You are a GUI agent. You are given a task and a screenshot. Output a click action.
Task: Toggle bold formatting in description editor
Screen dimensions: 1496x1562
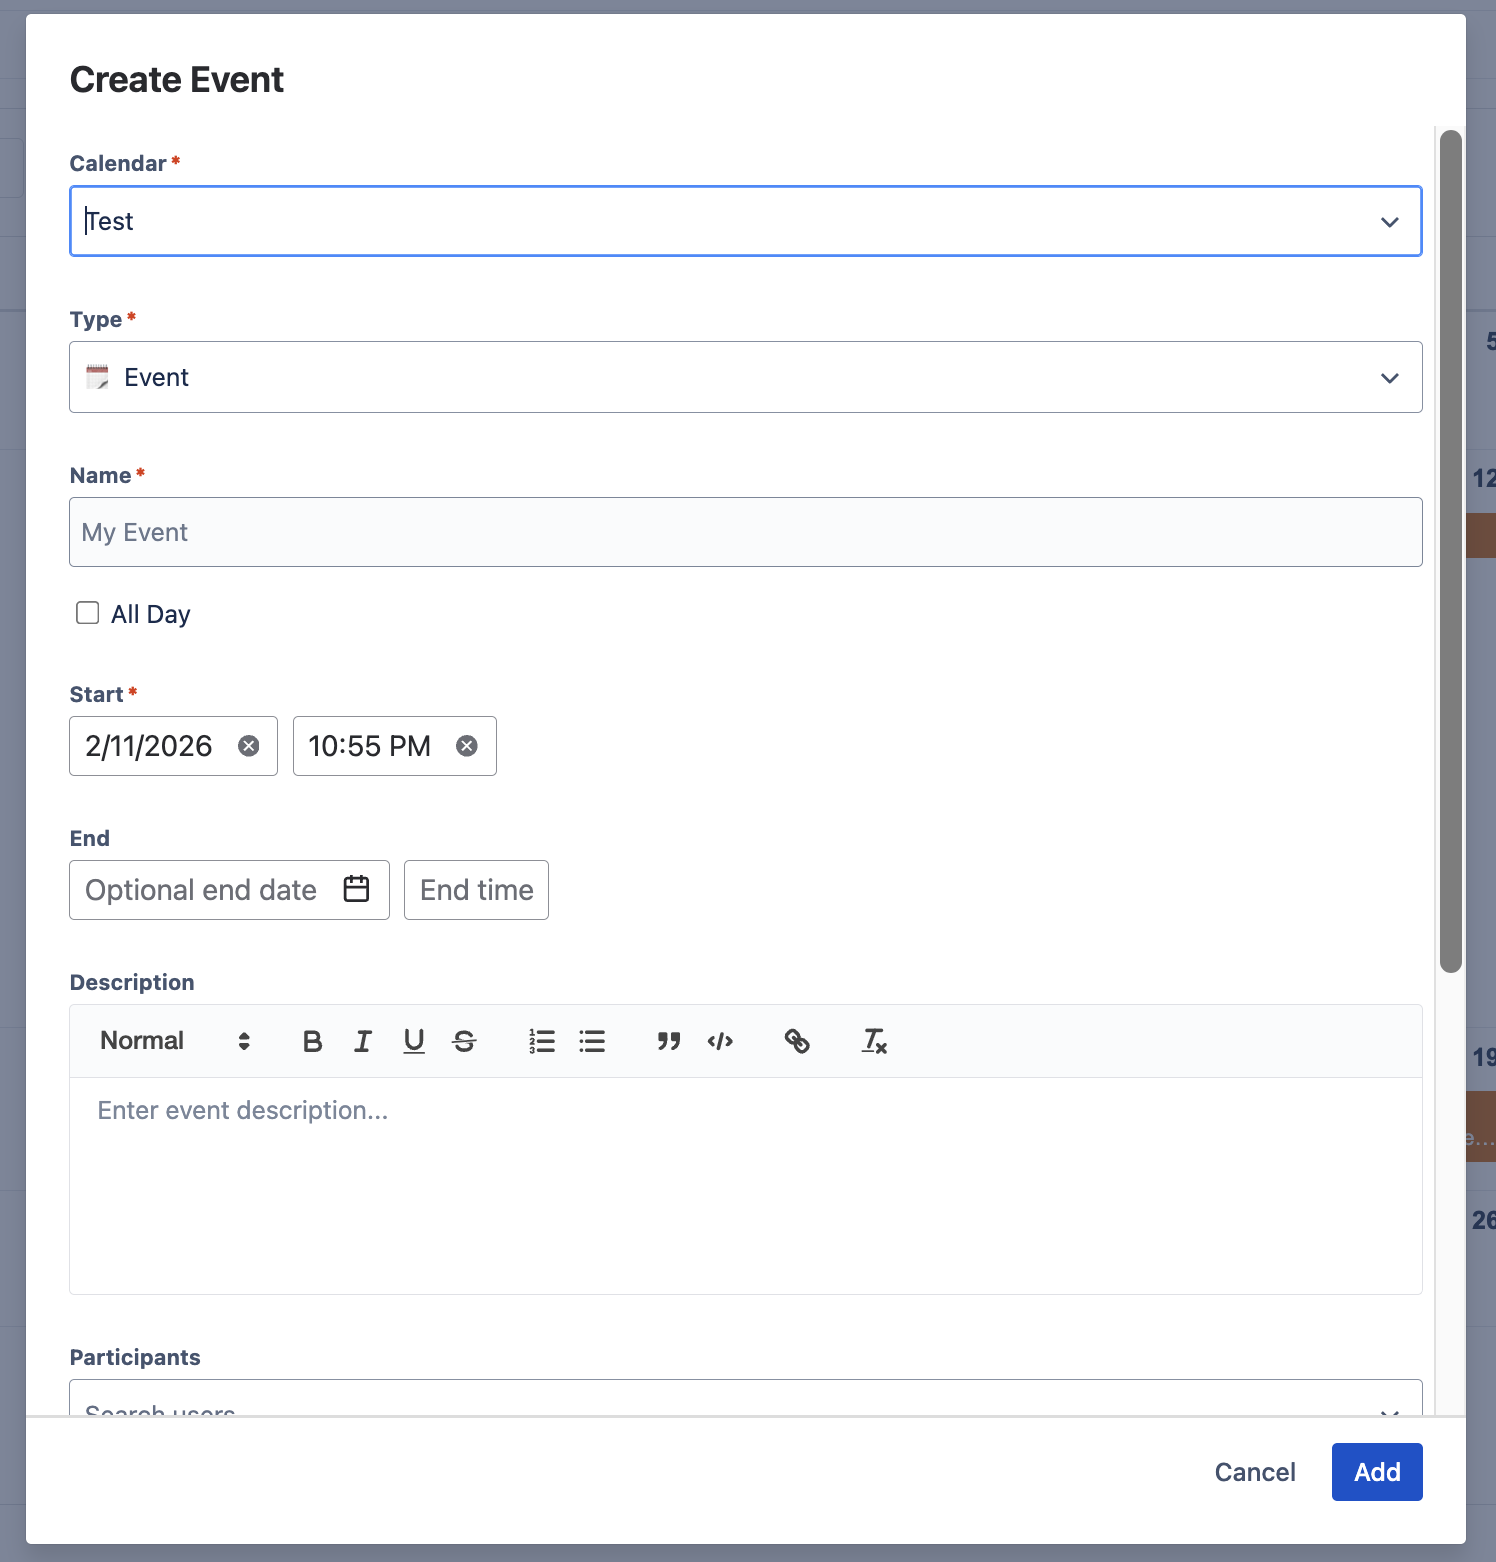(312, 1041)
